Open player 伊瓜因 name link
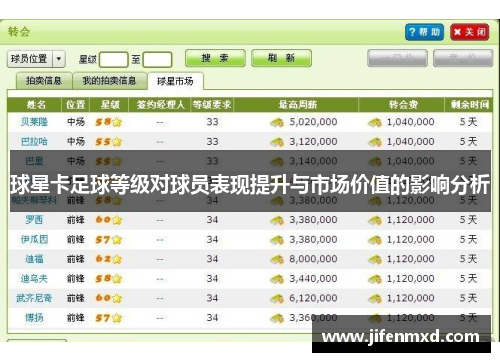This screenshot has width=500, height=362. click(34, 239)
